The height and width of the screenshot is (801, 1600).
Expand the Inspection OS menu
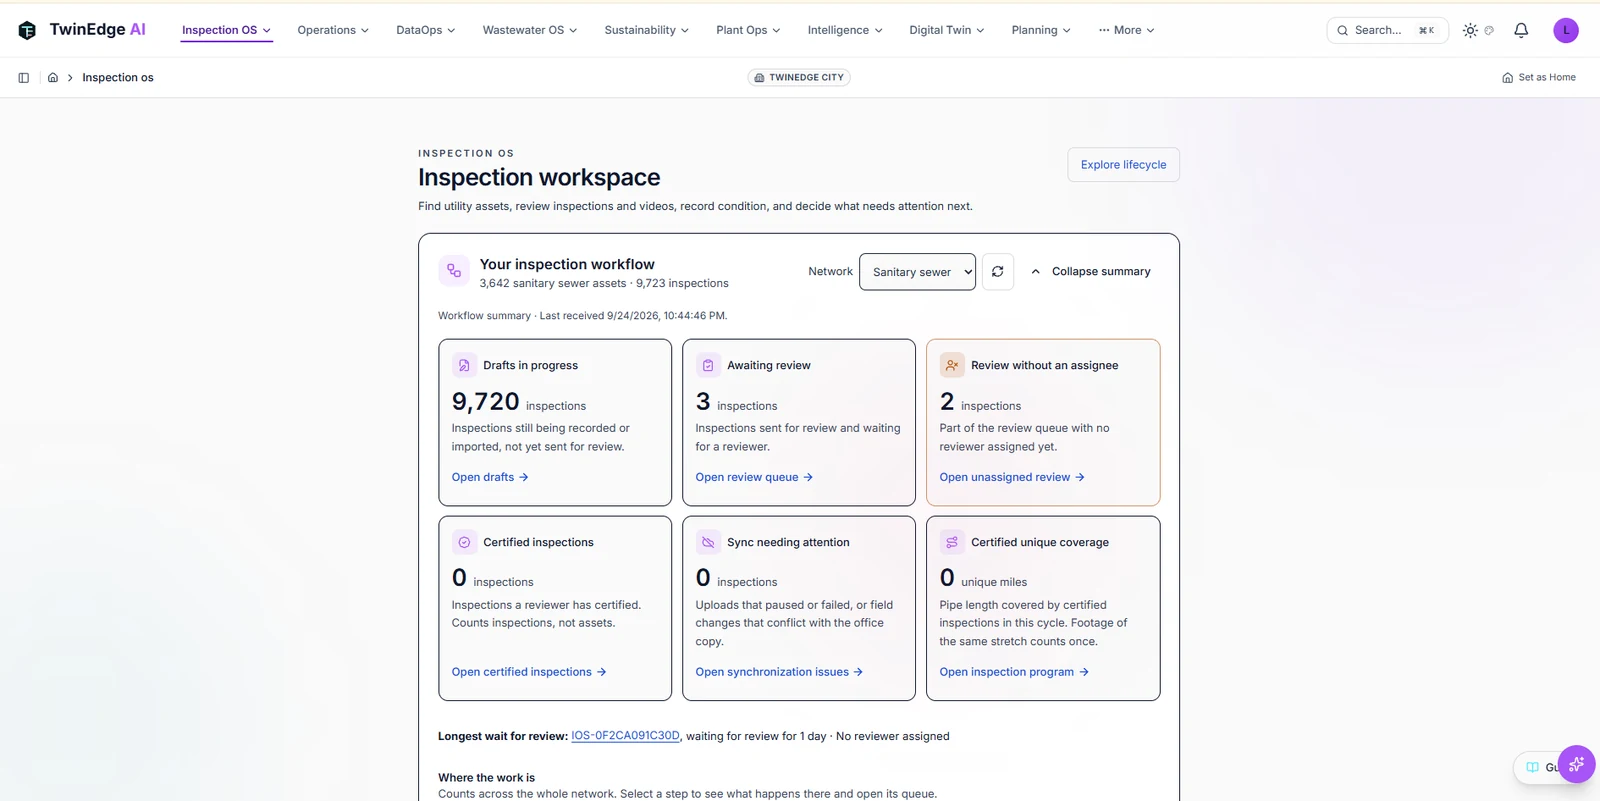click(x=226, y=31)
